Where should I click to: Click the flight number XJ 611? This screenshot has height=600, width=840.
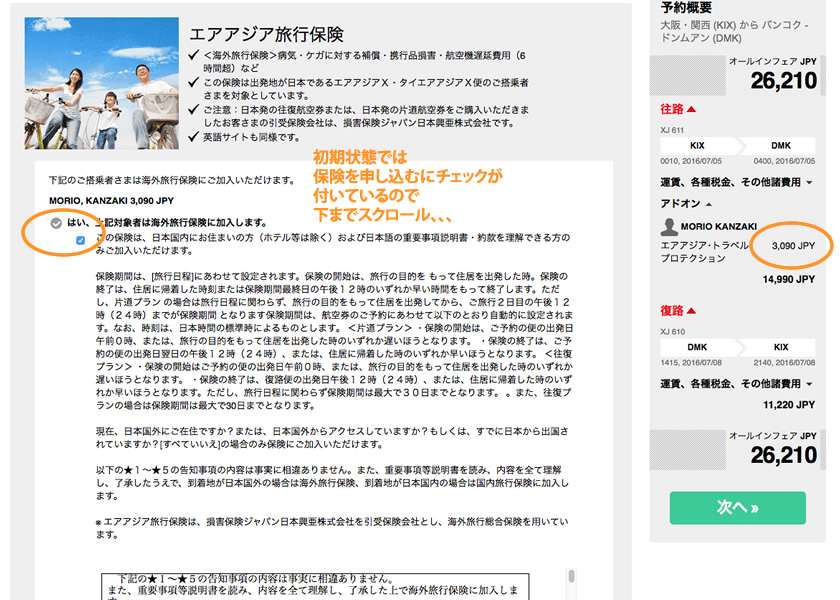pyautogui.click(x=672, y=130)
